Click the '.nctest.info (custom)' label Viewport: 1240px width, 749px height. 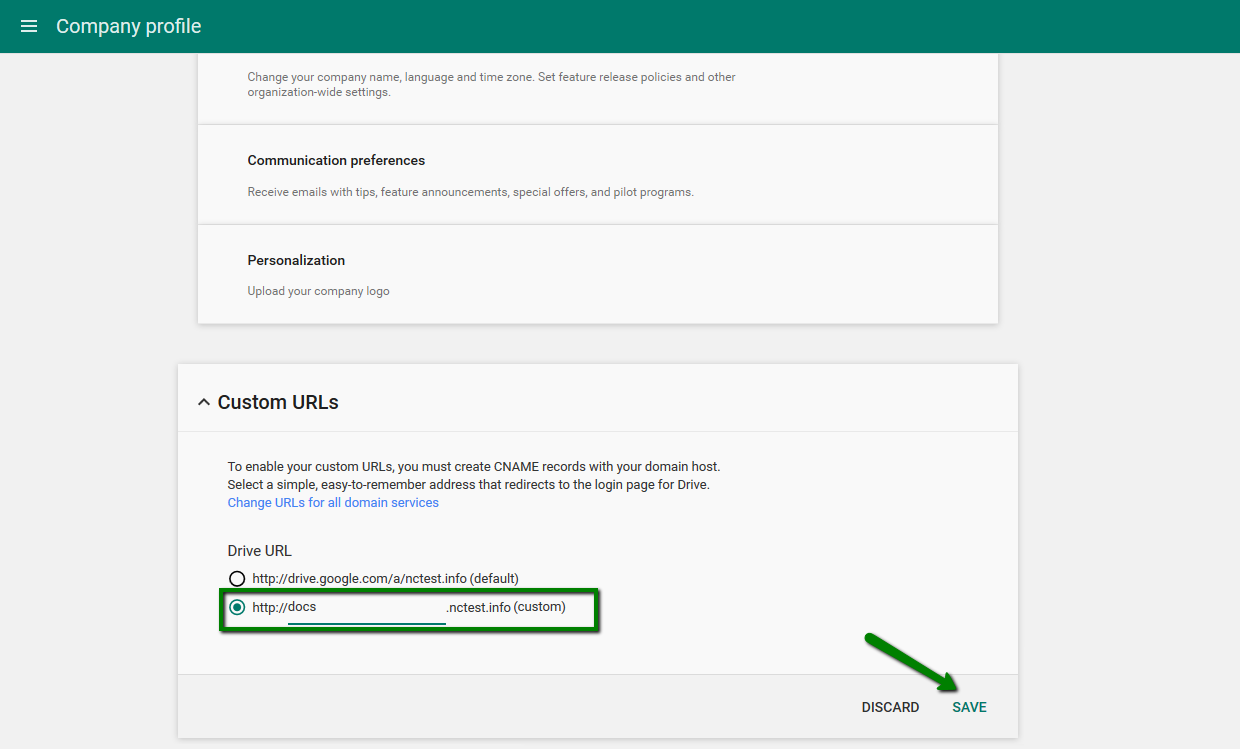[506, 608]
